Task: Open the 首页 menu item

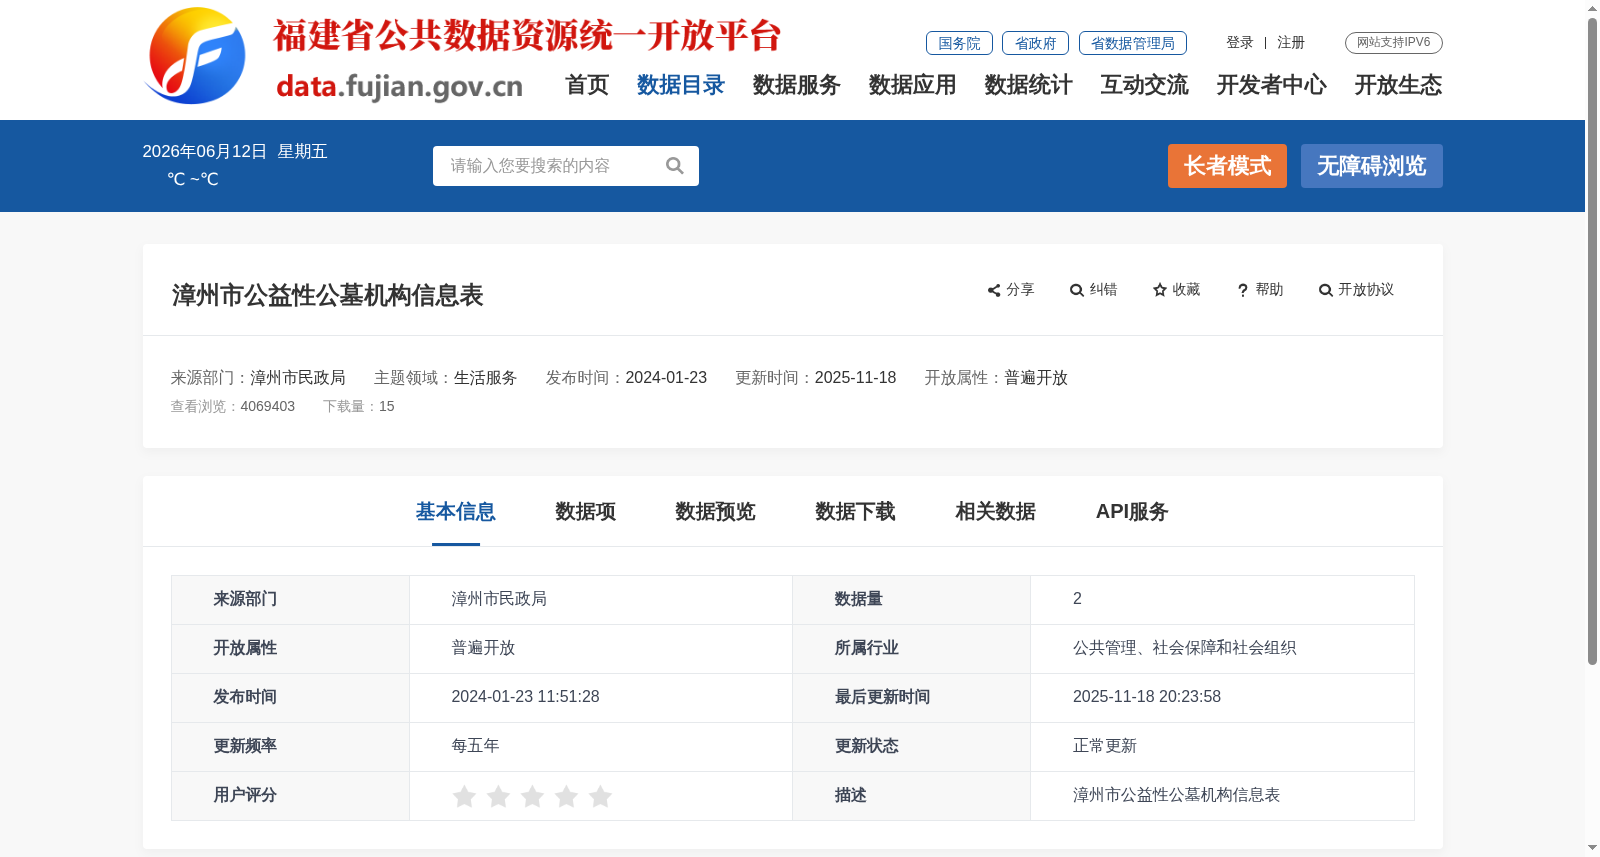Action: point(587,85)
